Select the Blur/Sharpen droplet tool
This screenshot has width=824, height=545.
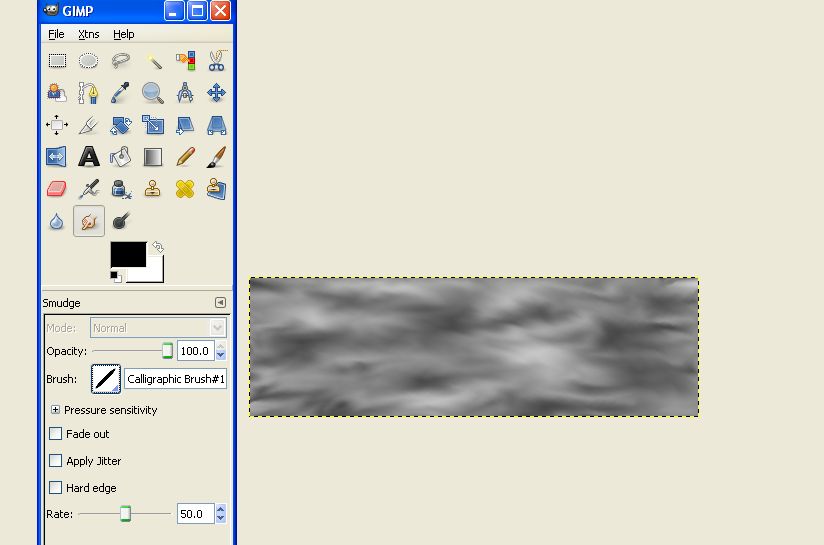tap(57, 221)
